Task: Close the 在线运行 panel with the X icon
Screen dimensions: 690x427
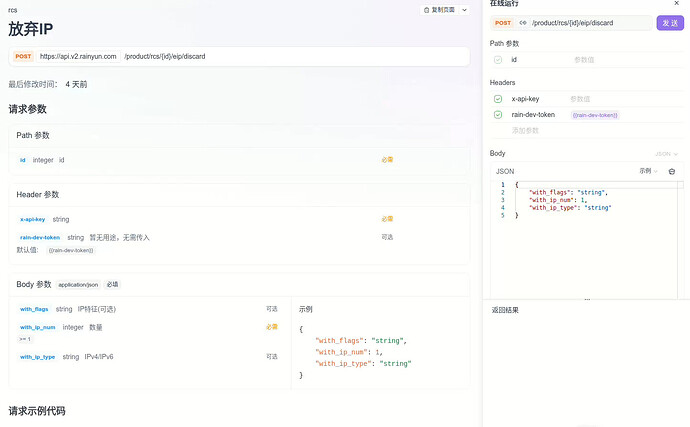Action: point(676,4)
